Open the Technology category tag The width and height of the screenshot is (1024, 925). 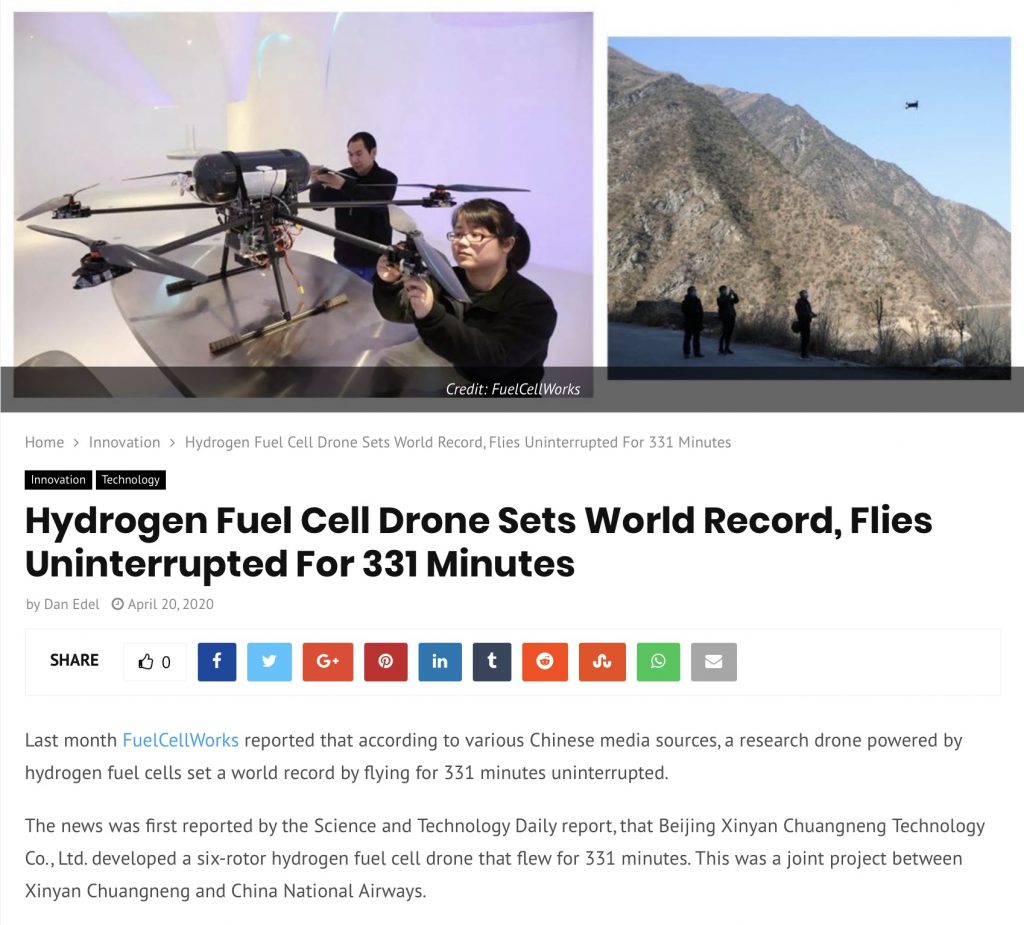(x=131, y=479)
